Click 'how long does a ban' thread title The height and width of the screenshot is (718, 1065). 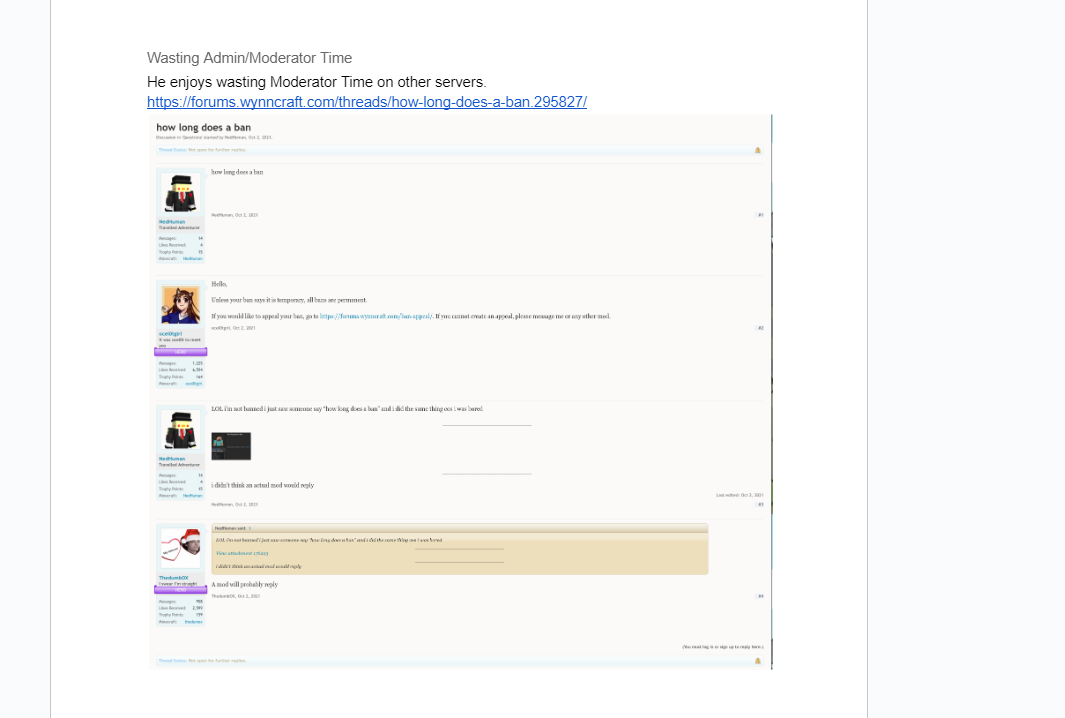(204, 127)
